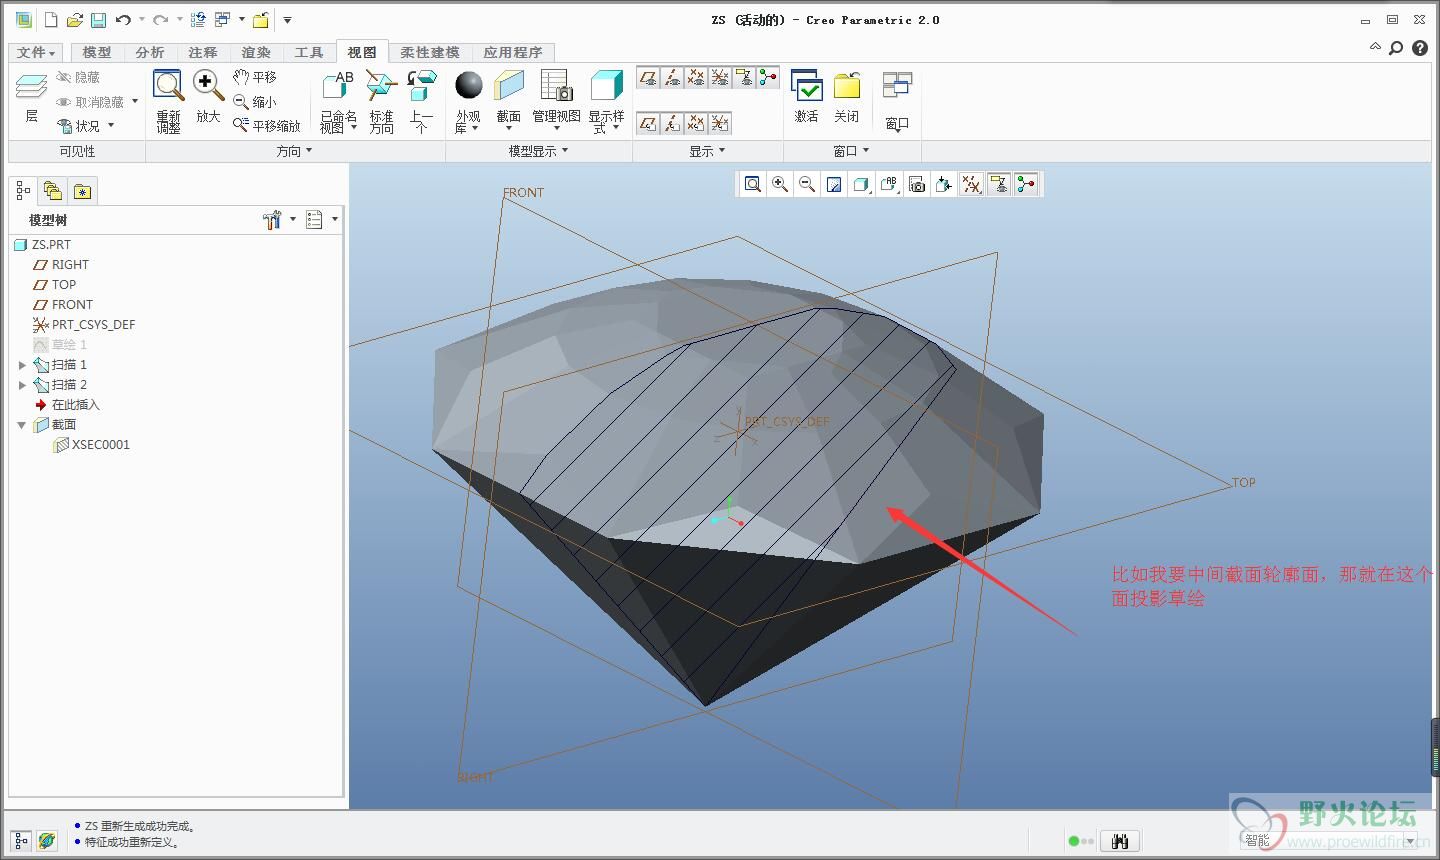Image resolution: width=1440 pixels, height=860 pixels.
Task: Open Help question mark icon
Action: [1420, 48]
